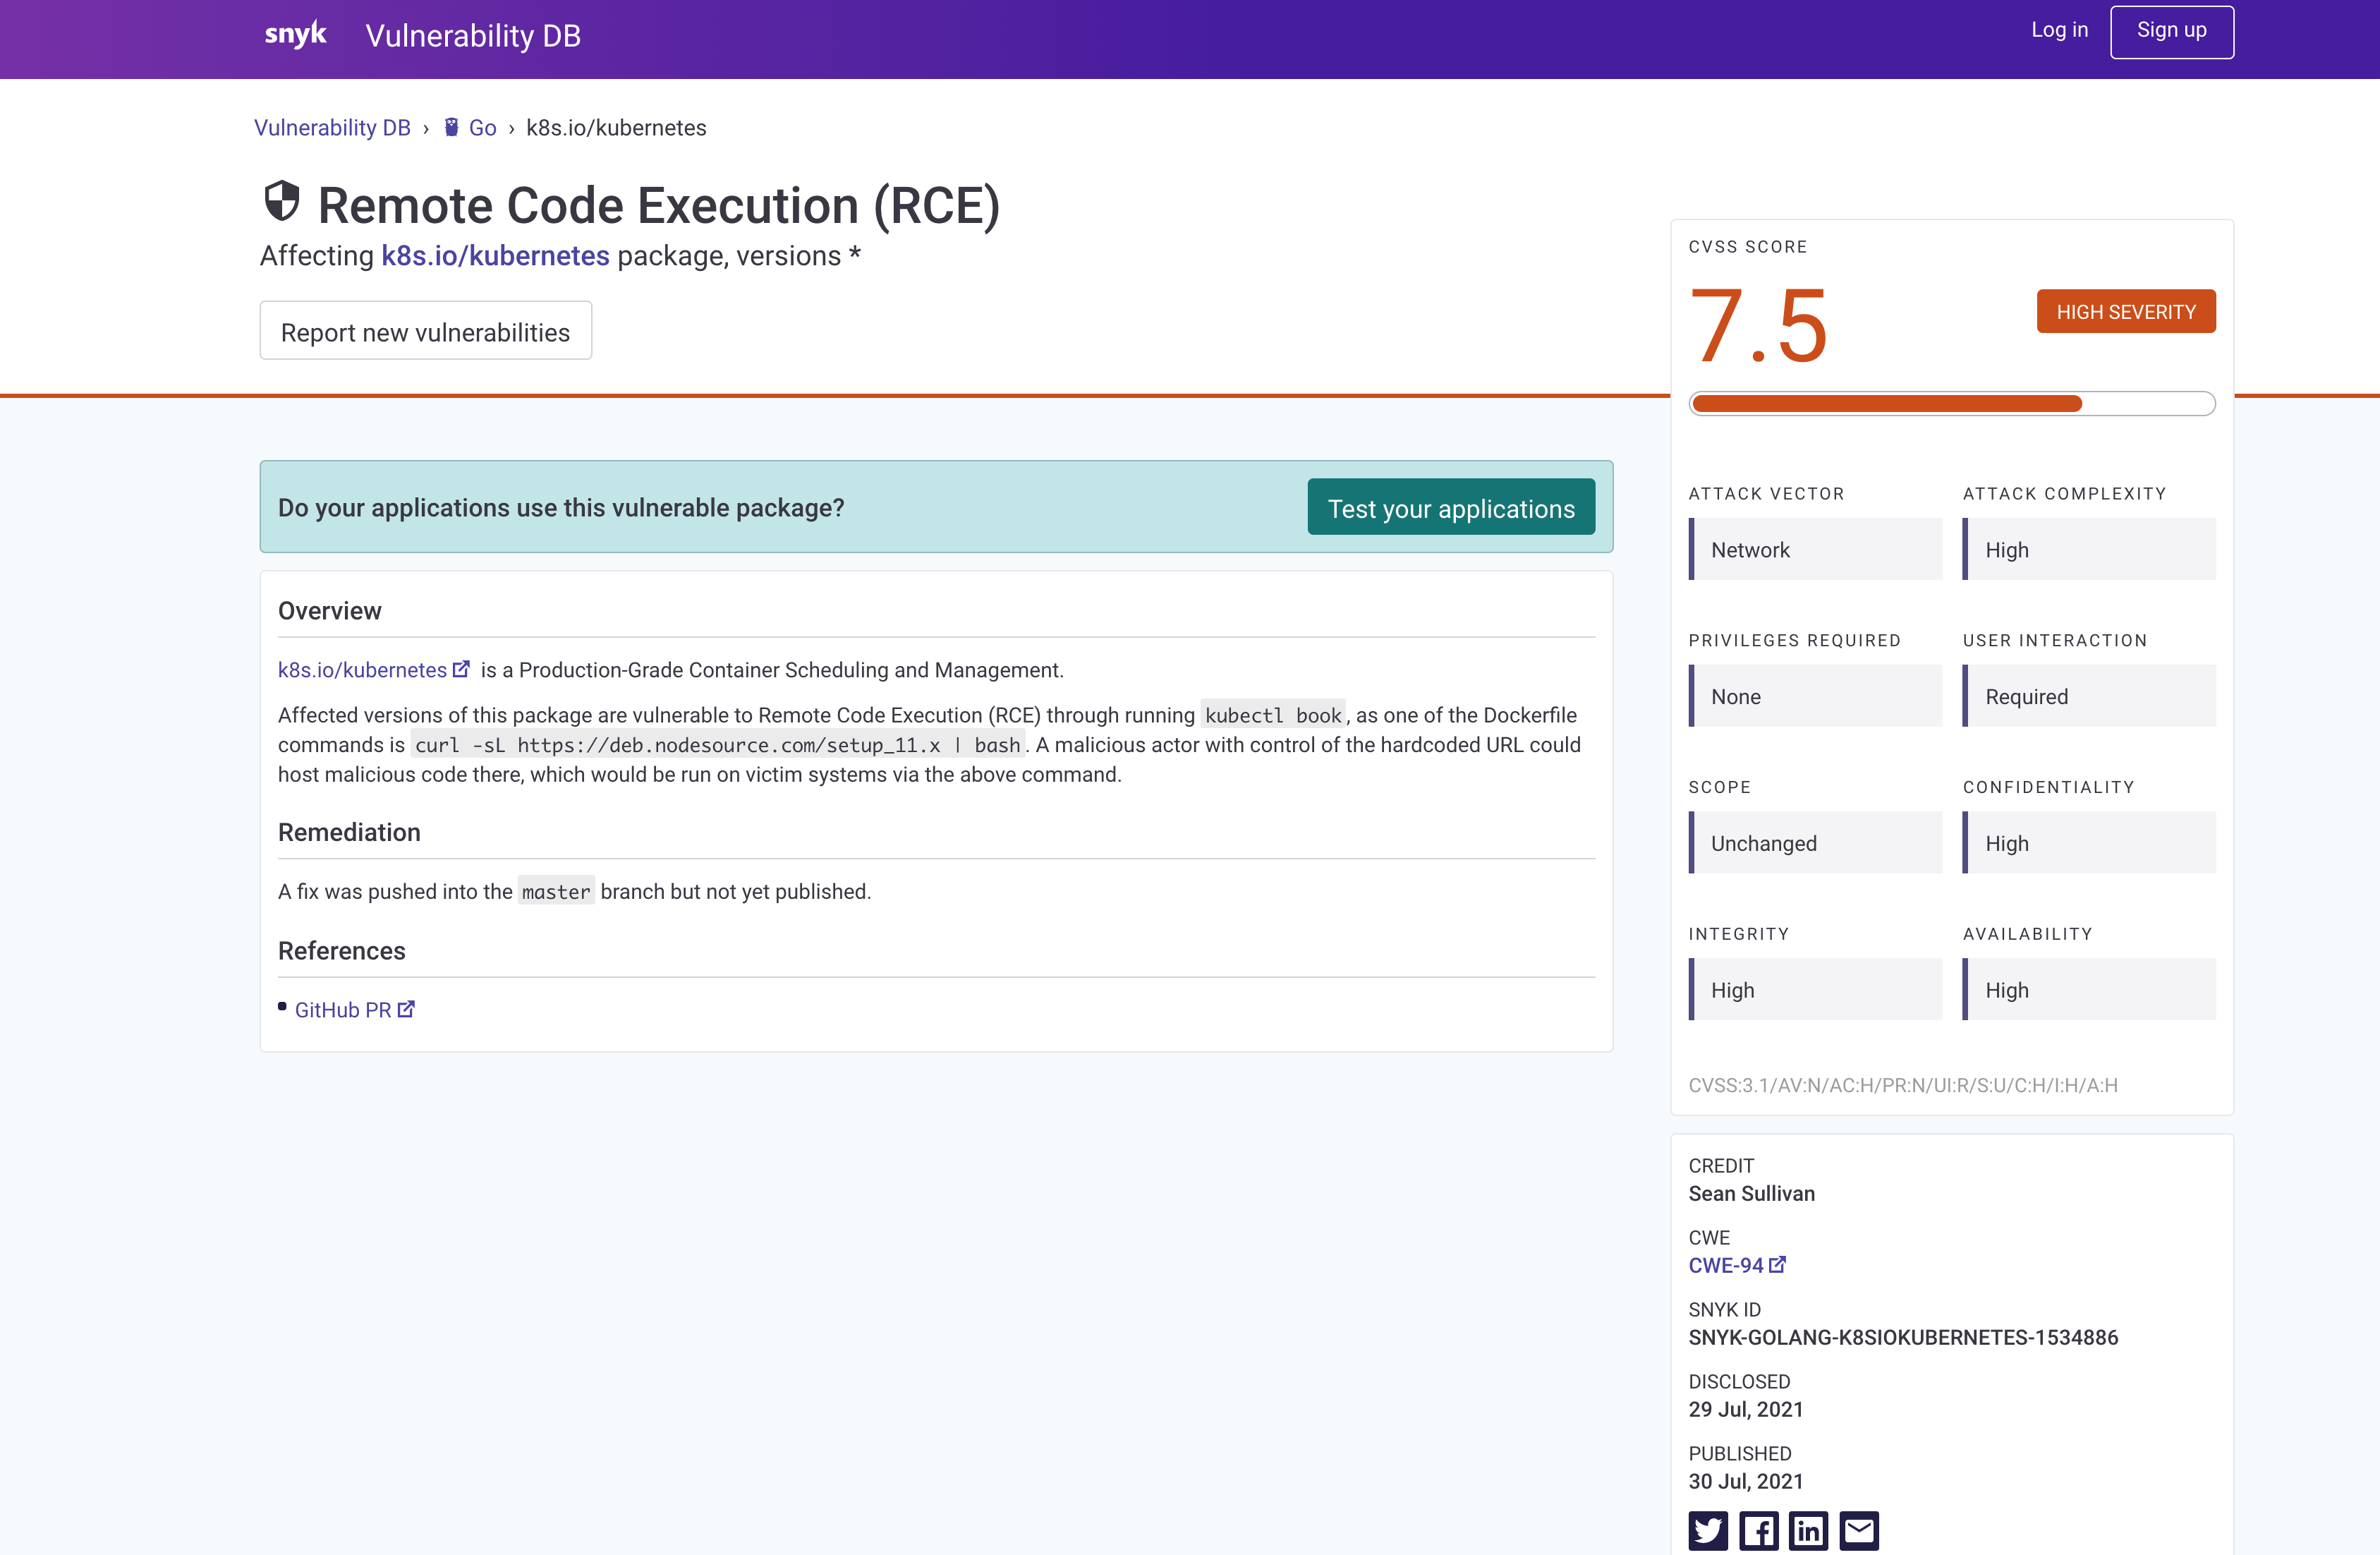2380x1555 pixels.
Task: Click Attack Complexity value High
Action: click(2089, 549)
